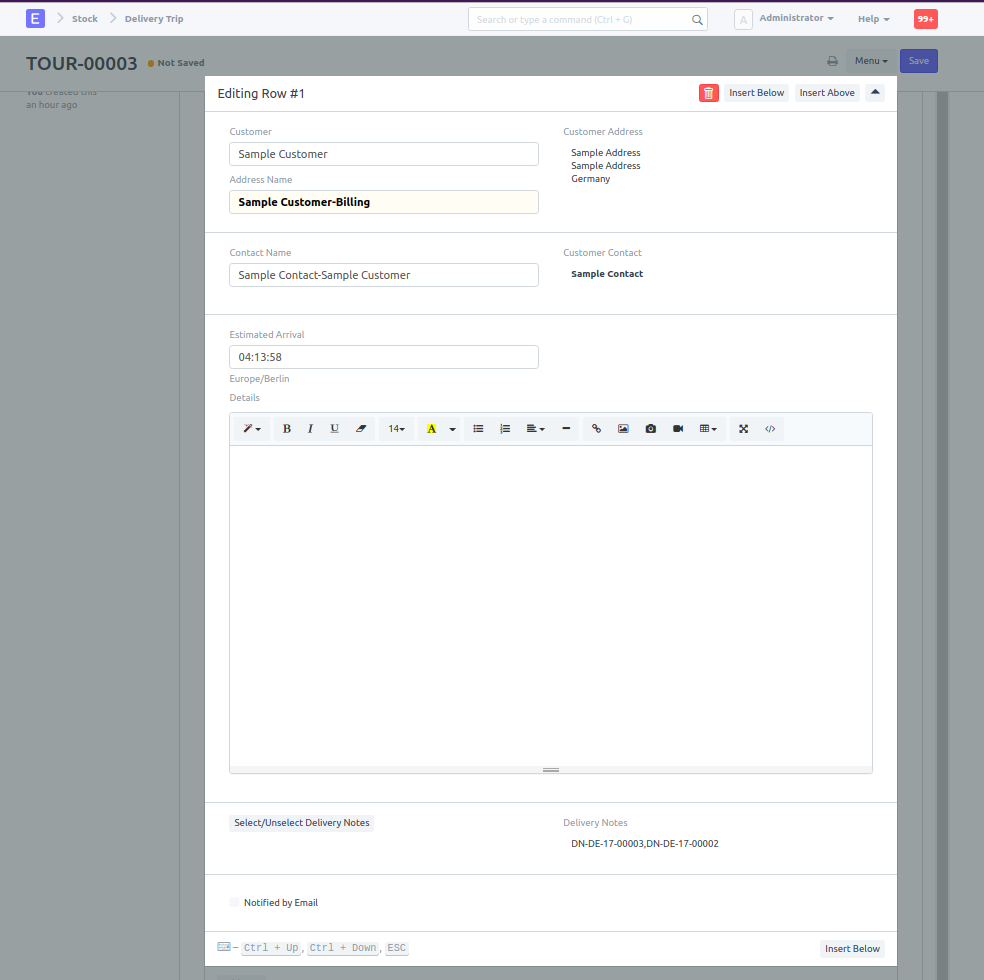Delete this row using the red trash icon
This screenshot has height=980, width=984.
coord(708,93)
